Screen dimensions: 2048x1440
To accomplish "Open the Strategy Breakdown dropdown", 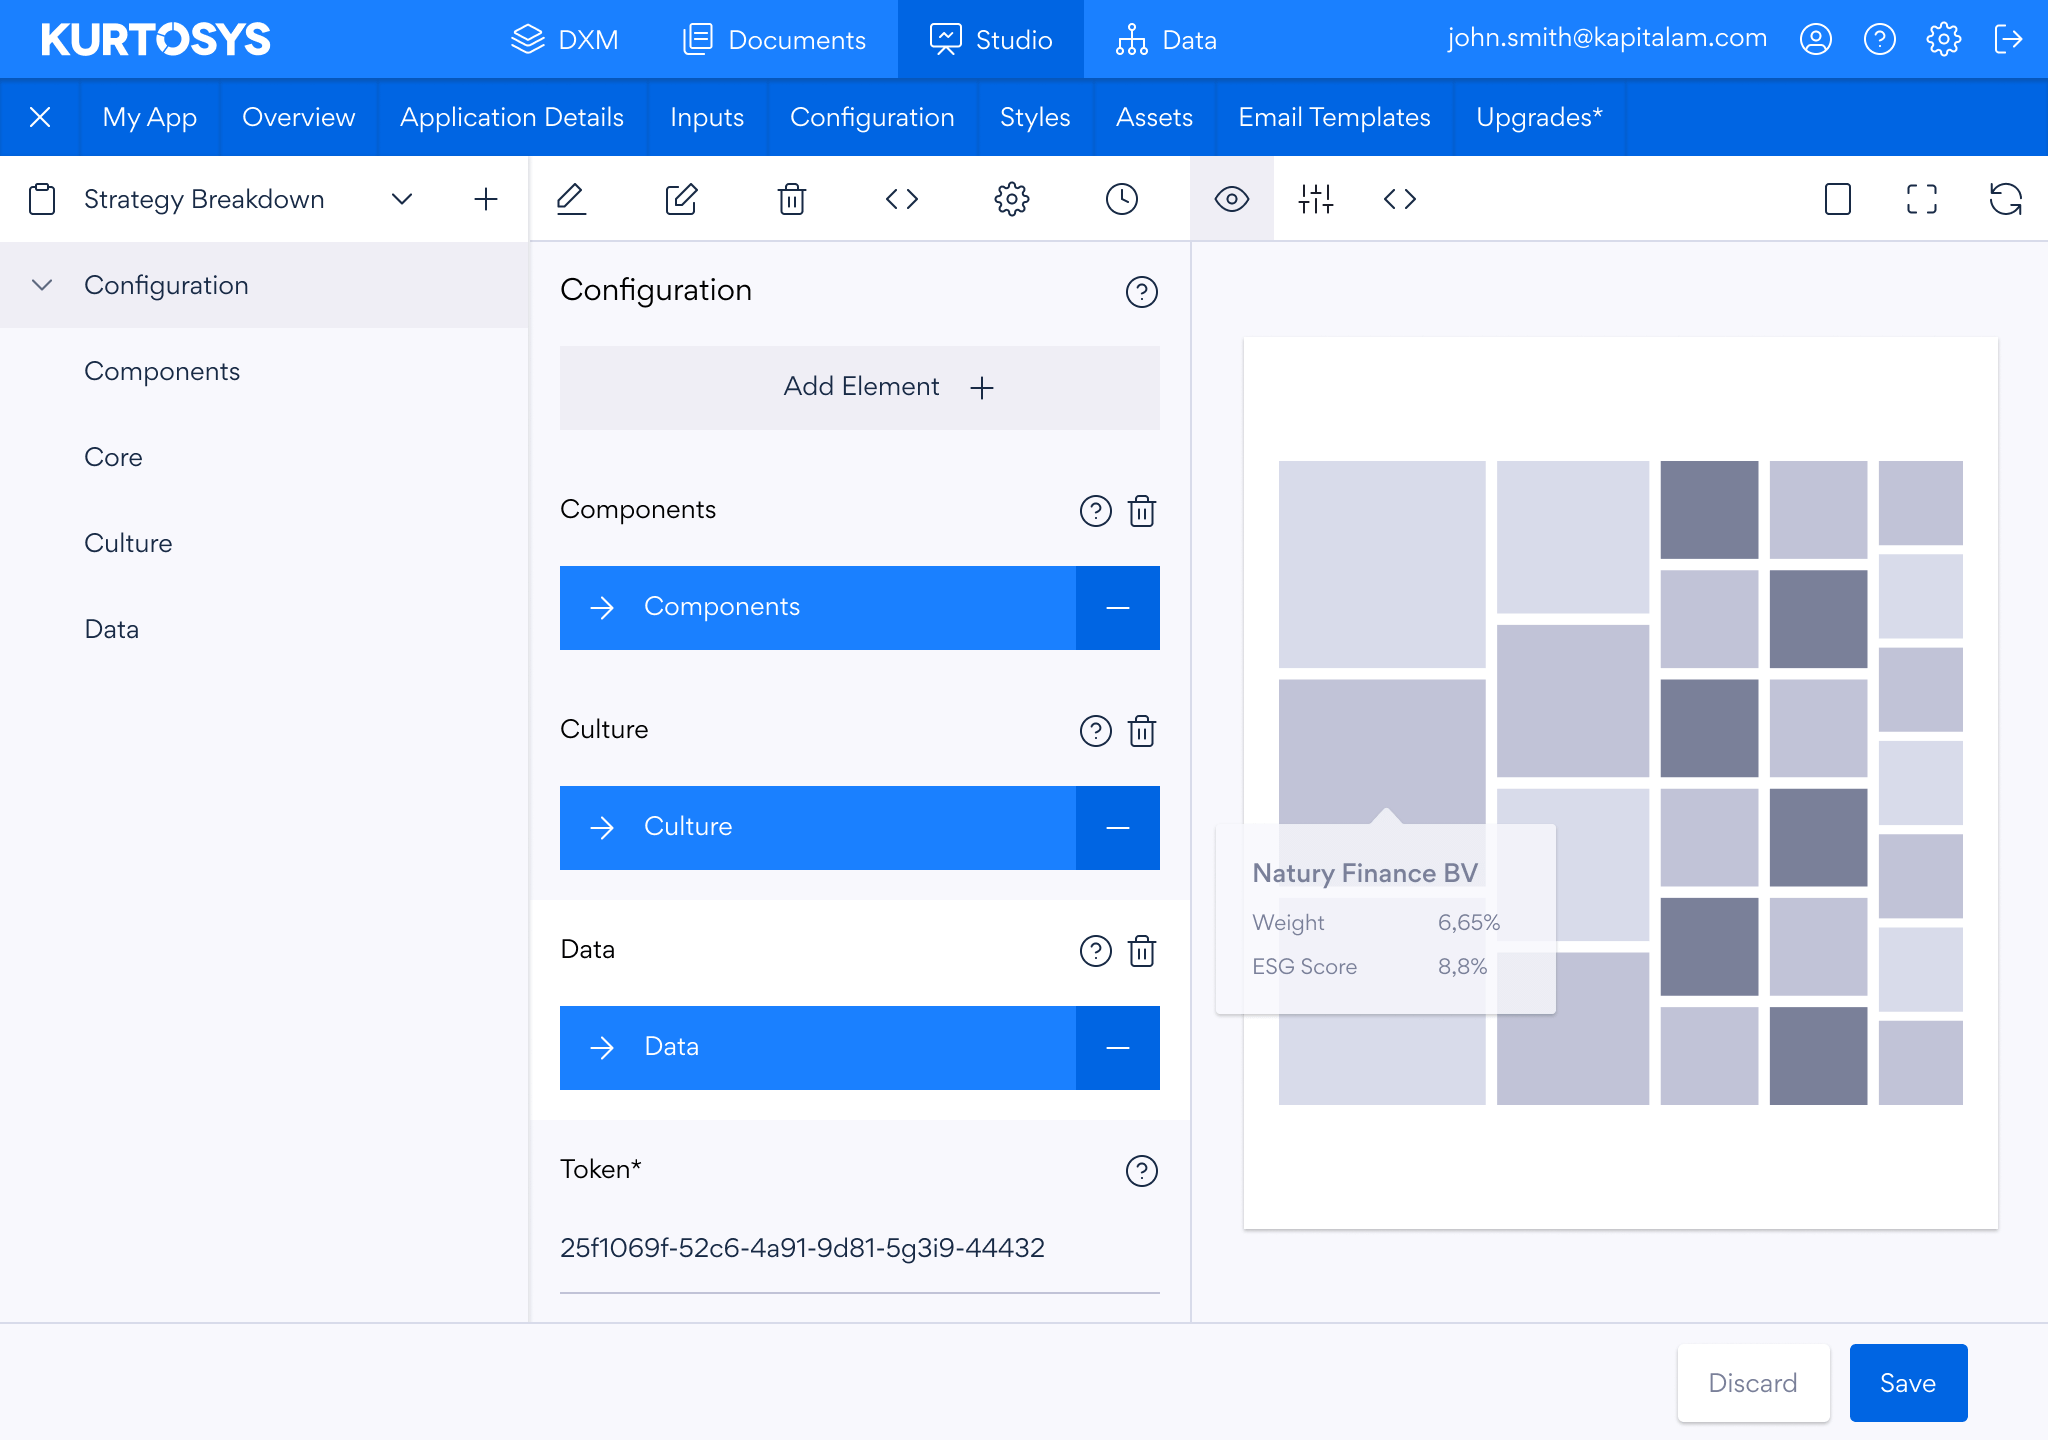I will click(401, 199).
